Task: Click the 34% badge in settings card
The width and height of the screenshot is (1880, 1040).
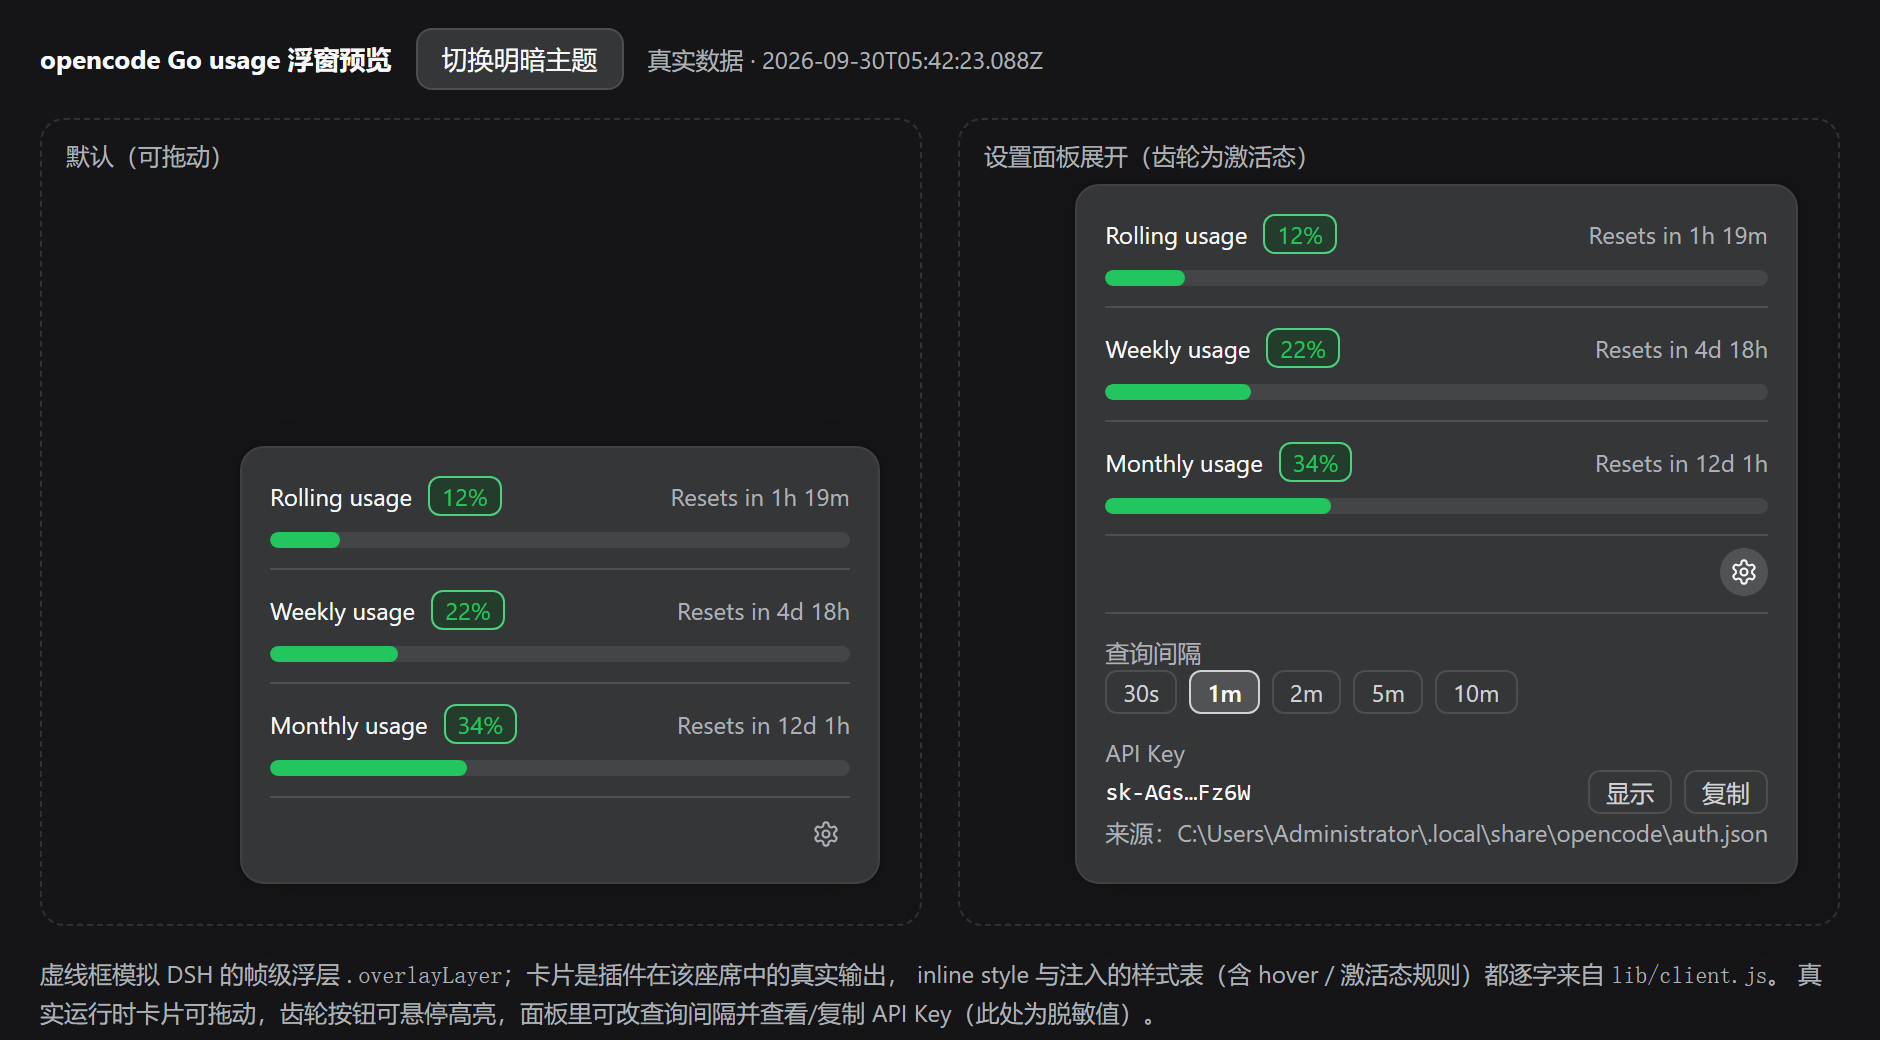Action: click(x=1315, y=463)
